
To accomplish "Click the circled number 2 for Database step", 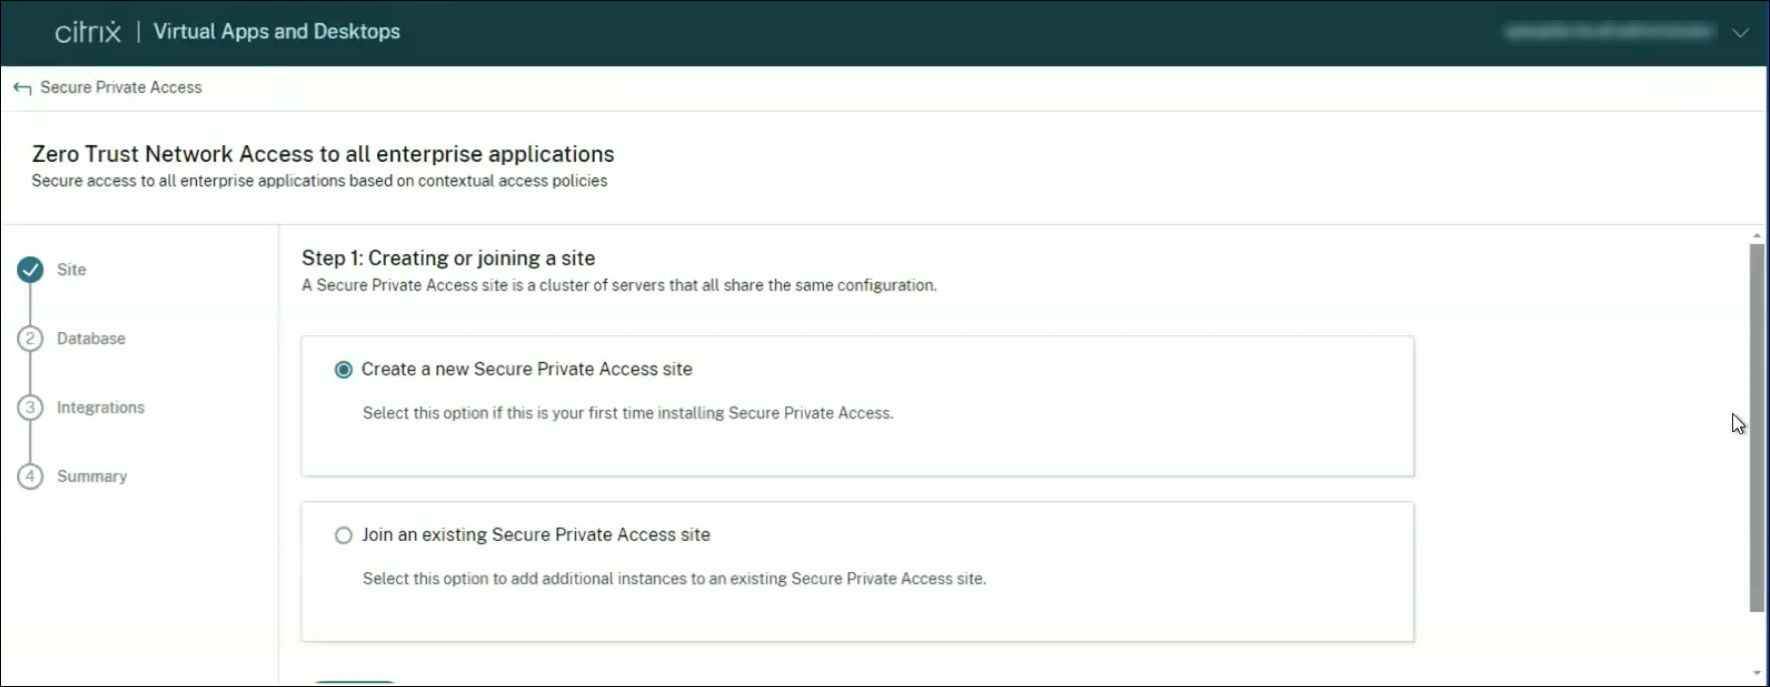I will [31, 338].
